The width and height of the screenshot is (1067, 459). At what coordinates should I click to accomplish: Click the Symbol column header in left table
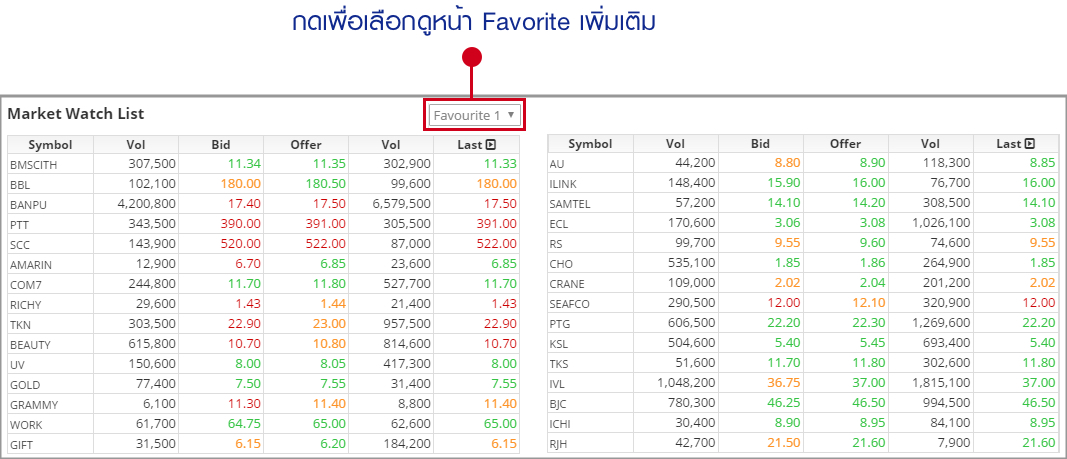click(50, 144)
